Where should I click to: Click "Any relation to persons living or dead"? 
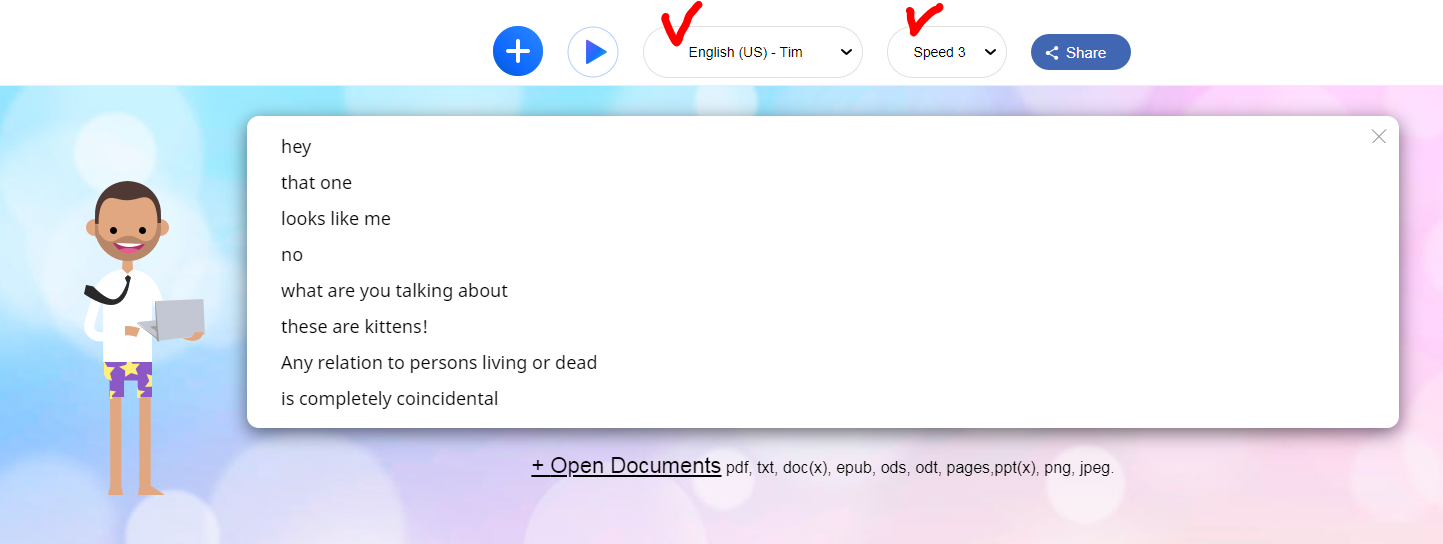coord(439,363)
